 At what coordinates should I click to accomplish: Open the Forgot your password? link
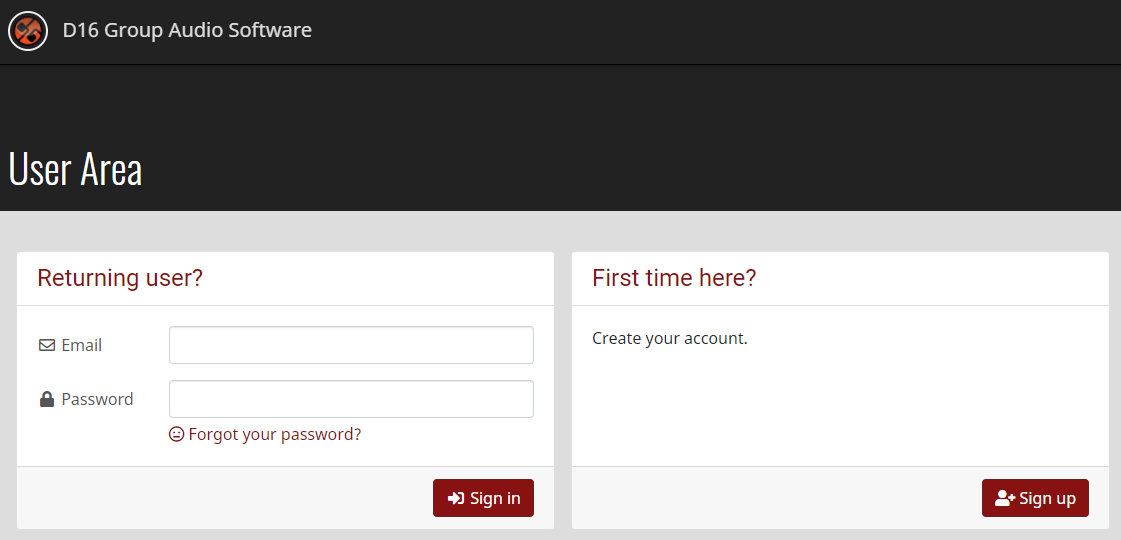[275, 434]
